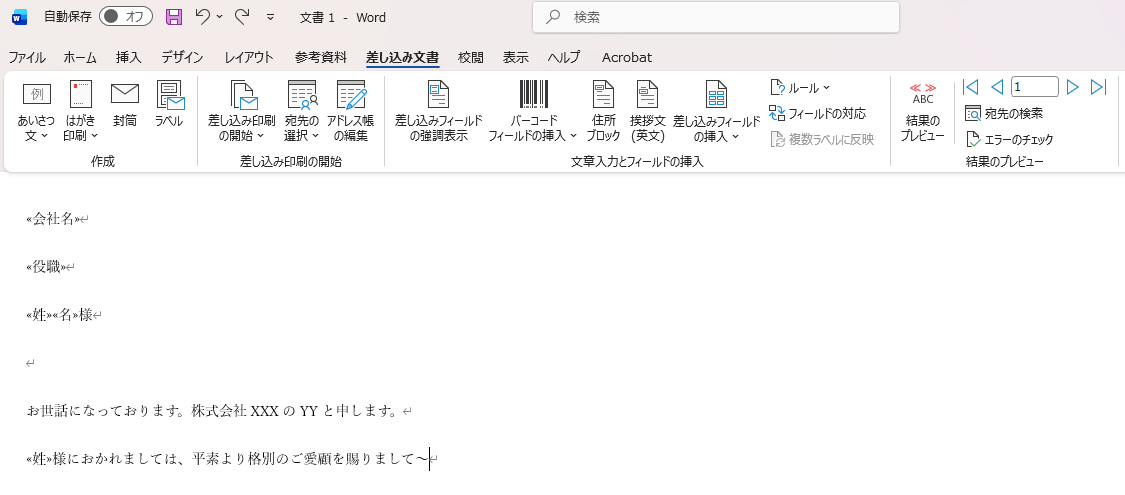This screenshot has width=1125, height=495.
Task: Switch to the ホーム tab
Action: click(x=80, y=57)
